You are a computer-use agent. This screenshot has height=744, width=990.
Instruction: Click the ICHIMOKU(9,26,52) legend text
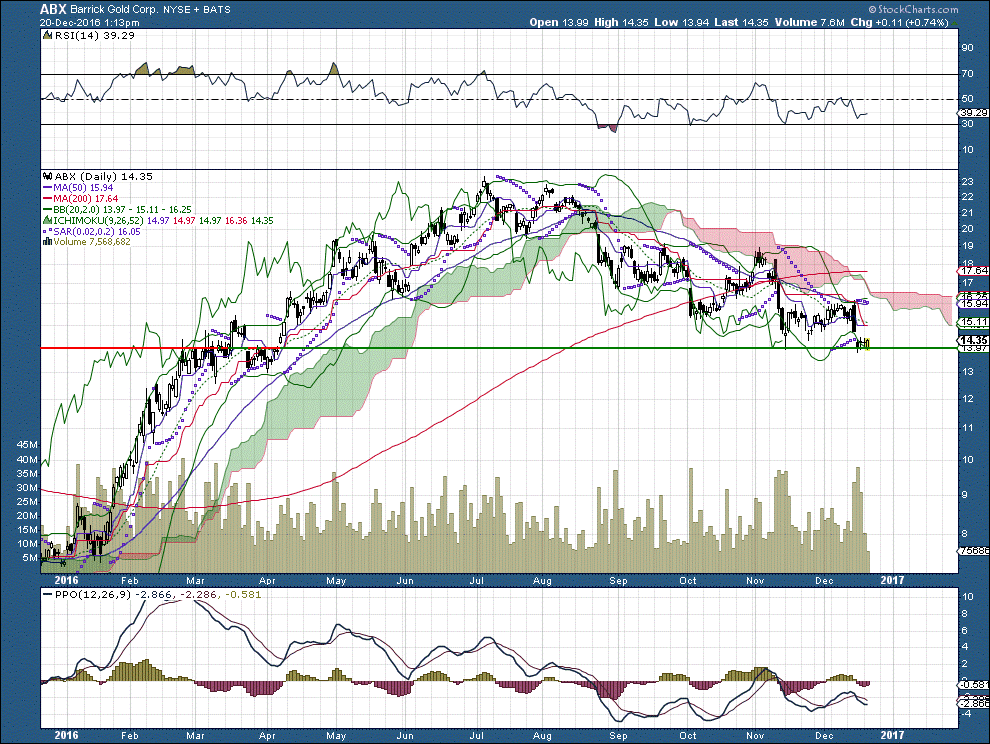click(x=99, y=220)
